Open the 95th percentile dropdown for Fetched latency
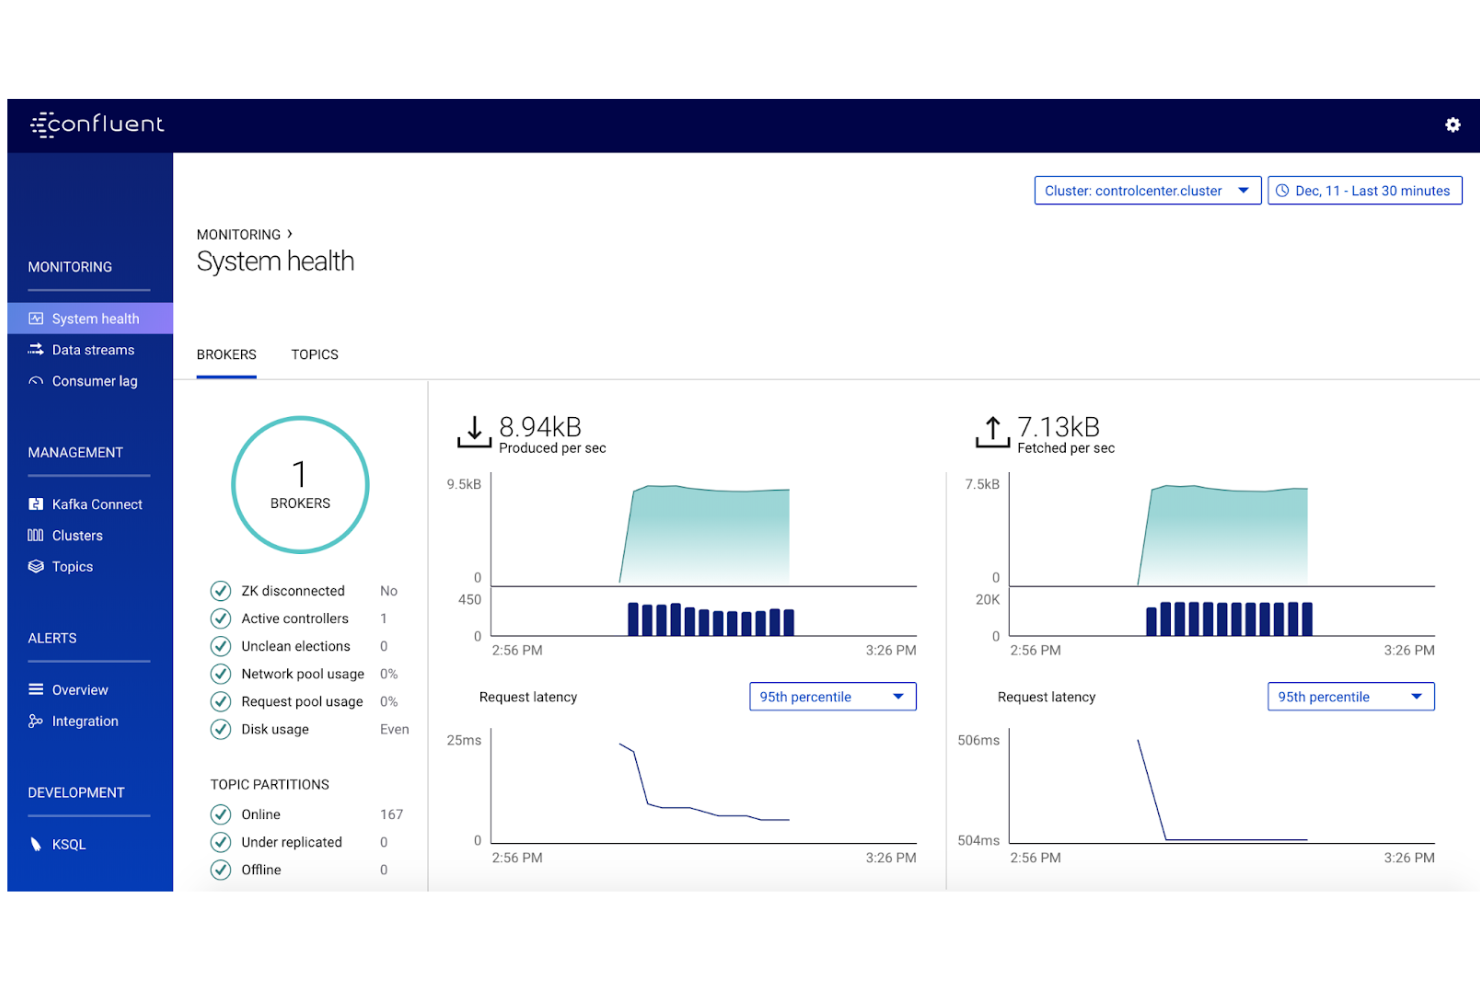Screen dimensions: 1480x987 [x=1350, y=696]
